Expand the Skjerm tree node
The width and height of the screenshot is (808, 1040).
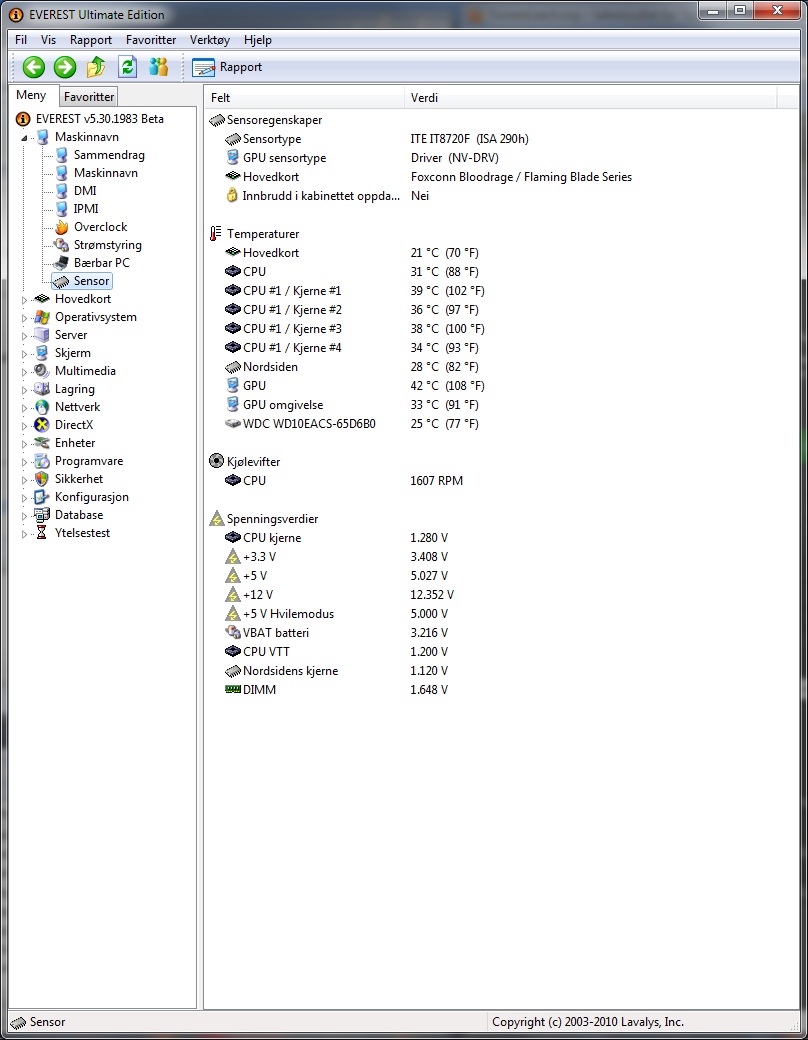point(25,354)
